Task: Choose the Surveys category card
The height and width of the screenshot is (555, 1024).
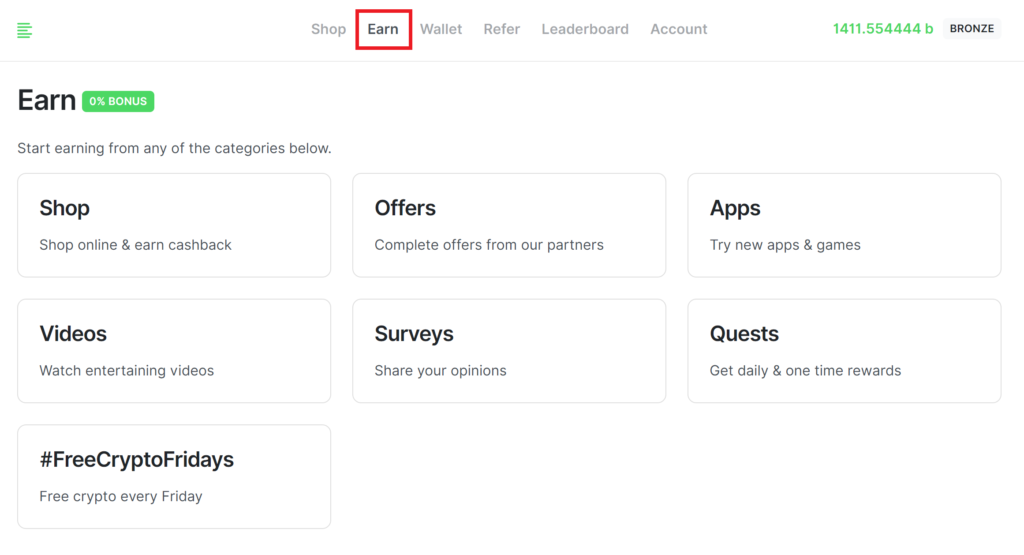Action: click(x=509, y=351)
